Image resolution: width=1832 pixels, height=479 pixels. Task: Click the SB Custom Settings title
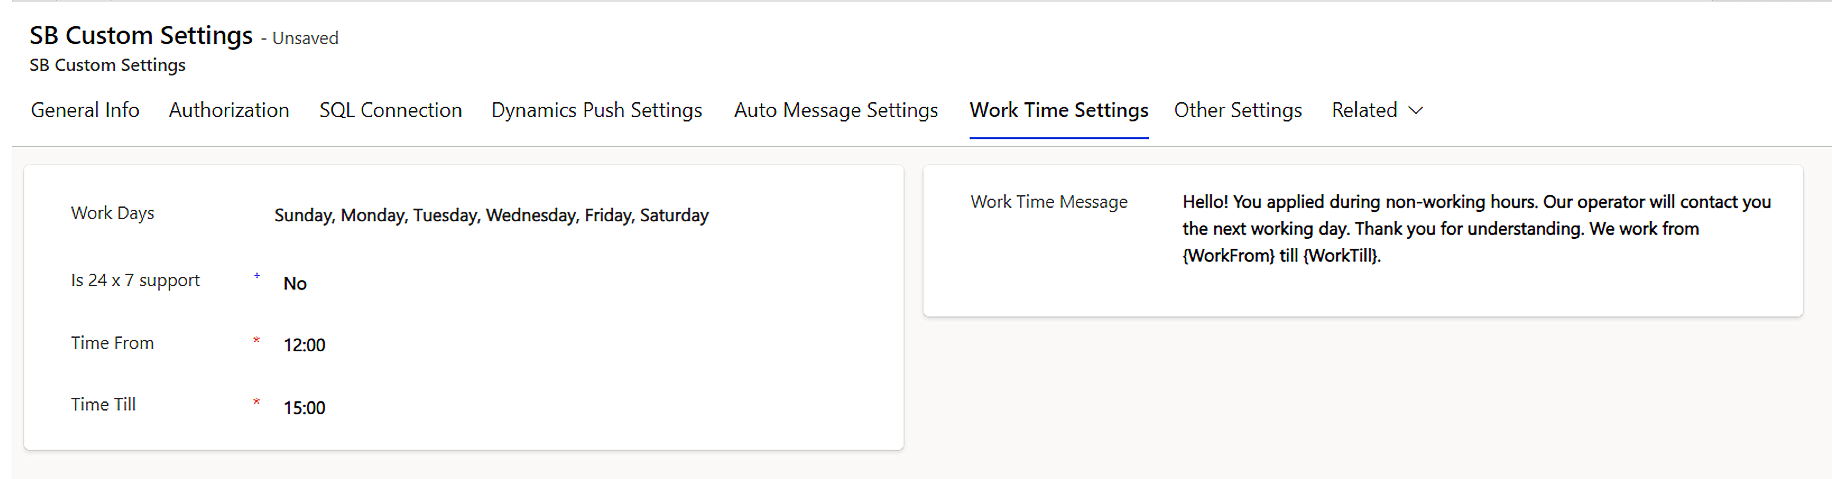pos(141,35)
